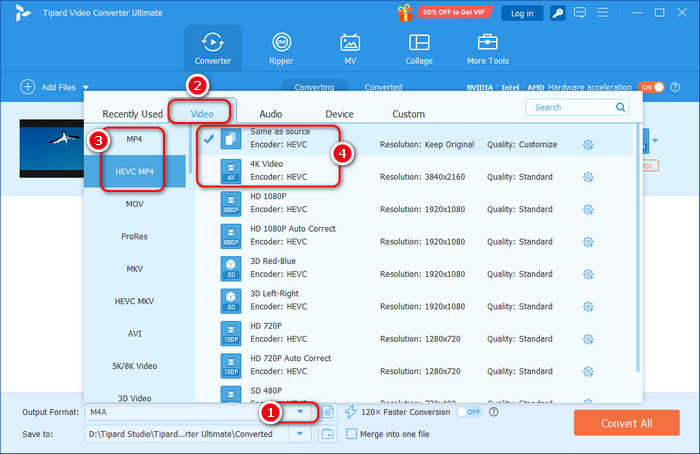Open the Save to path dropdown
700x454 pixels.
(x=300, y=434)
